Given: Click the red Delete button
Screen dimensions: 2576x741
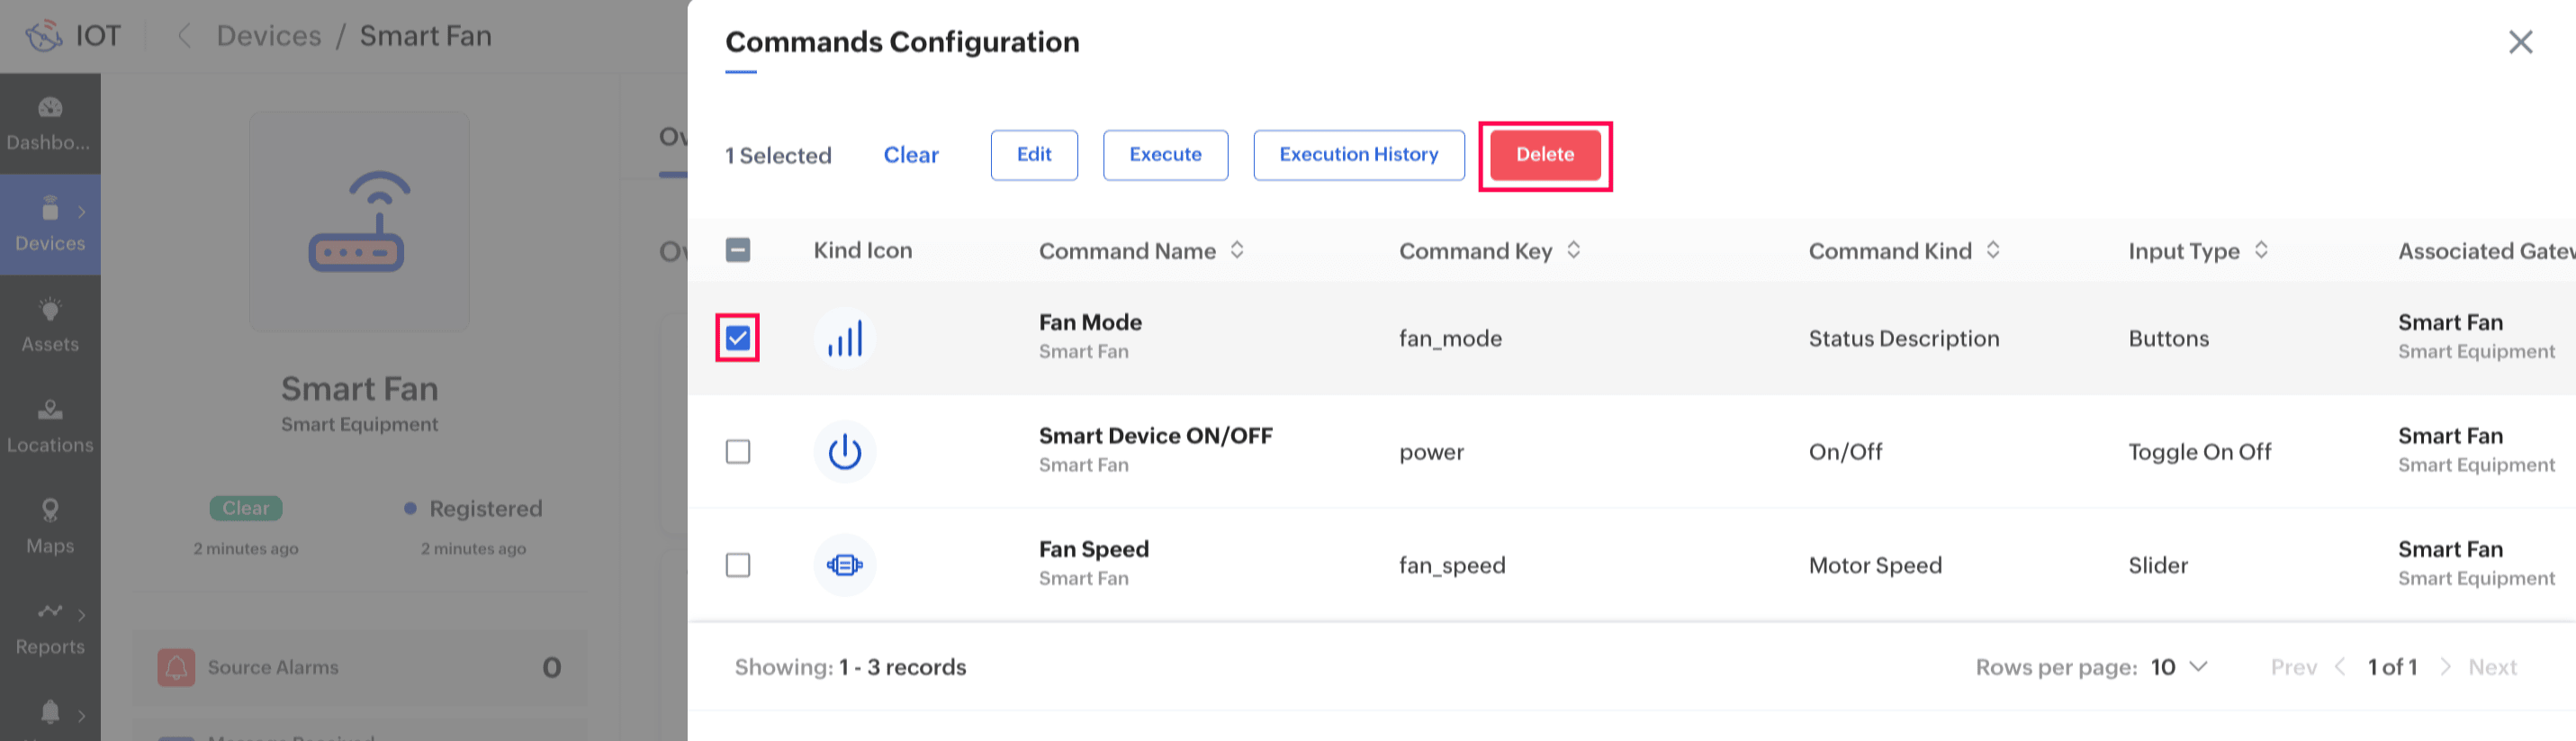Looking at the screenshot, I should pos(1544,155).
